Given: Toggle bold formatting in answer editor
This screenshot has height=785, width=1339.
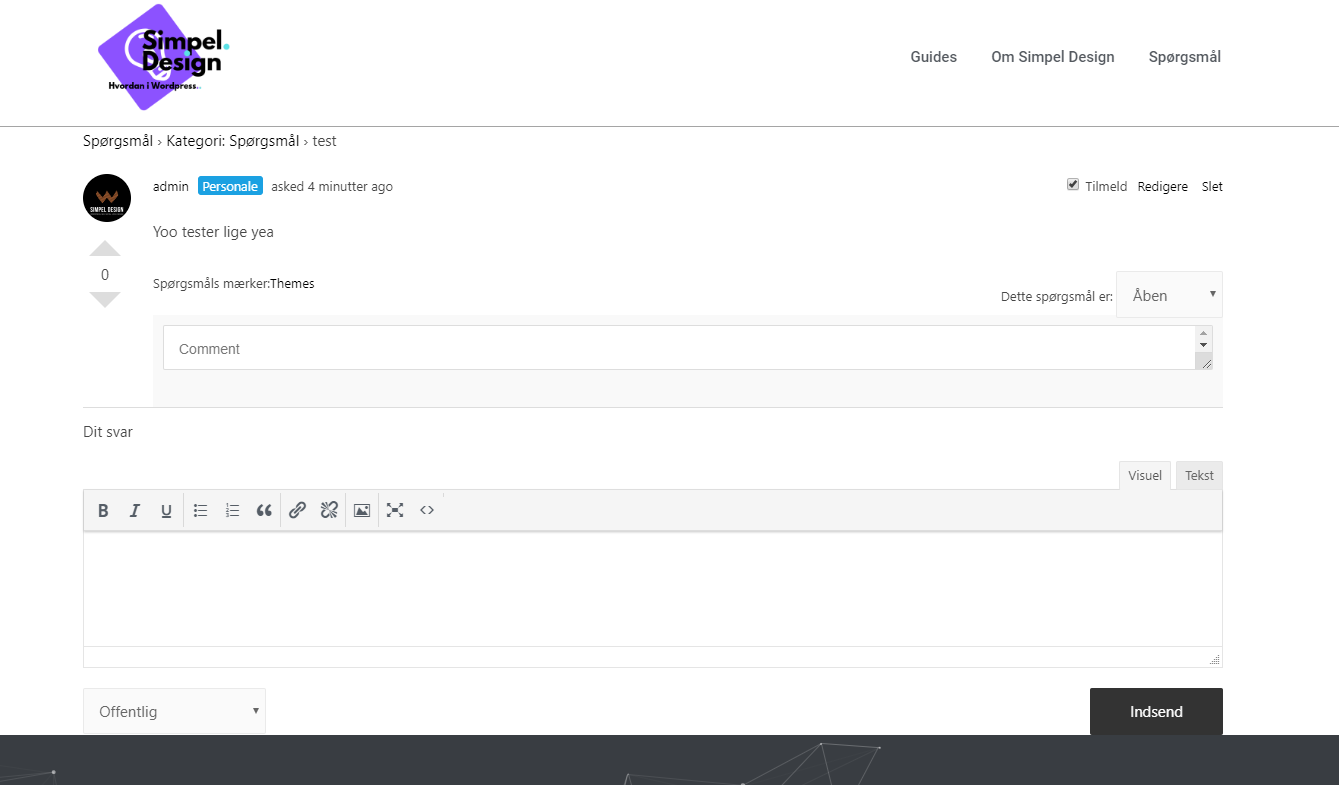Looking at the screenshot, I should pos(103,510).
